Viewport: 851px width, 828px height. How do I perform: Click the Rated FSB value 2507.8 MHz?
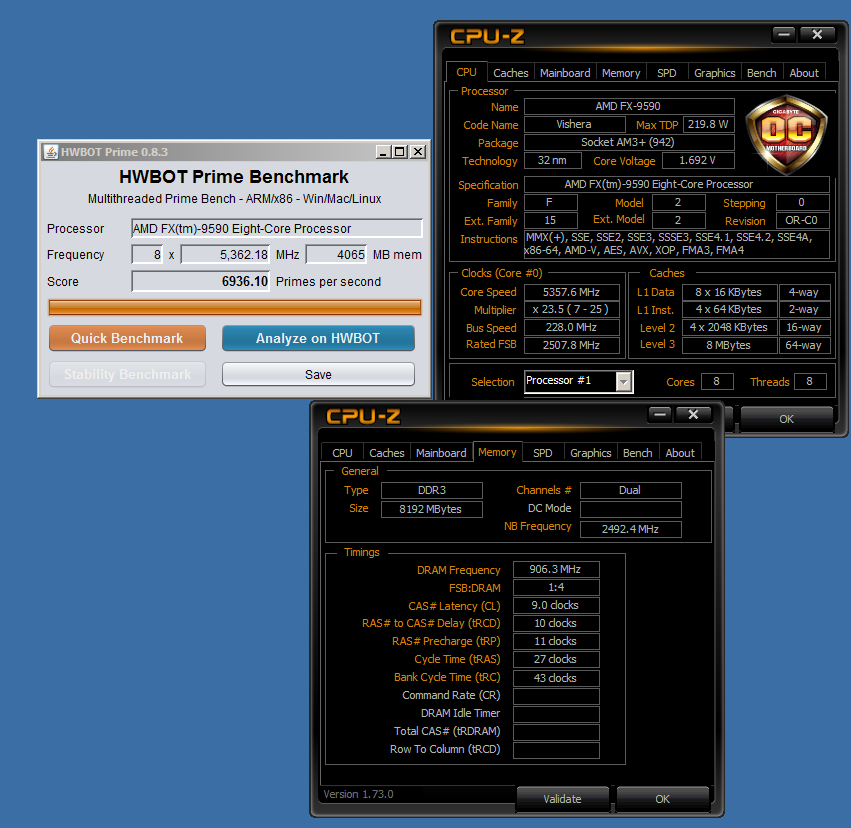pos(571,345)
